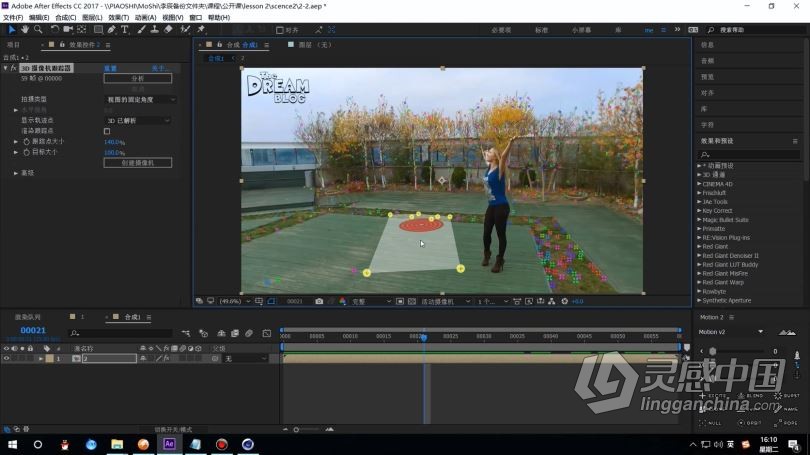Select the Rectangle shape tool

(98, 30)
